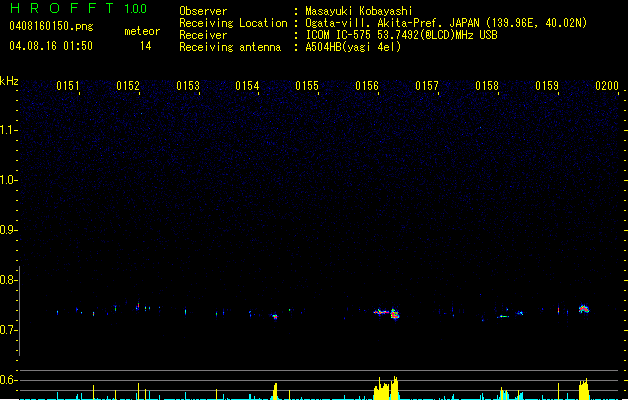
Task: Click the 'meteor' label
Action: coord(142,31)
